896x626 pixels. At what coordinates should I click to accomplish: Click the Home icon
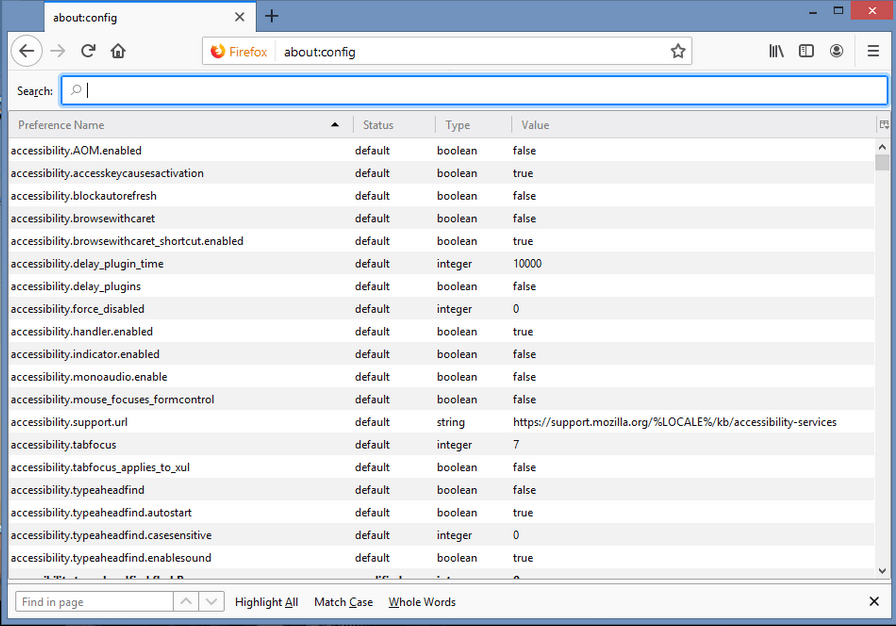pos(117,50)
